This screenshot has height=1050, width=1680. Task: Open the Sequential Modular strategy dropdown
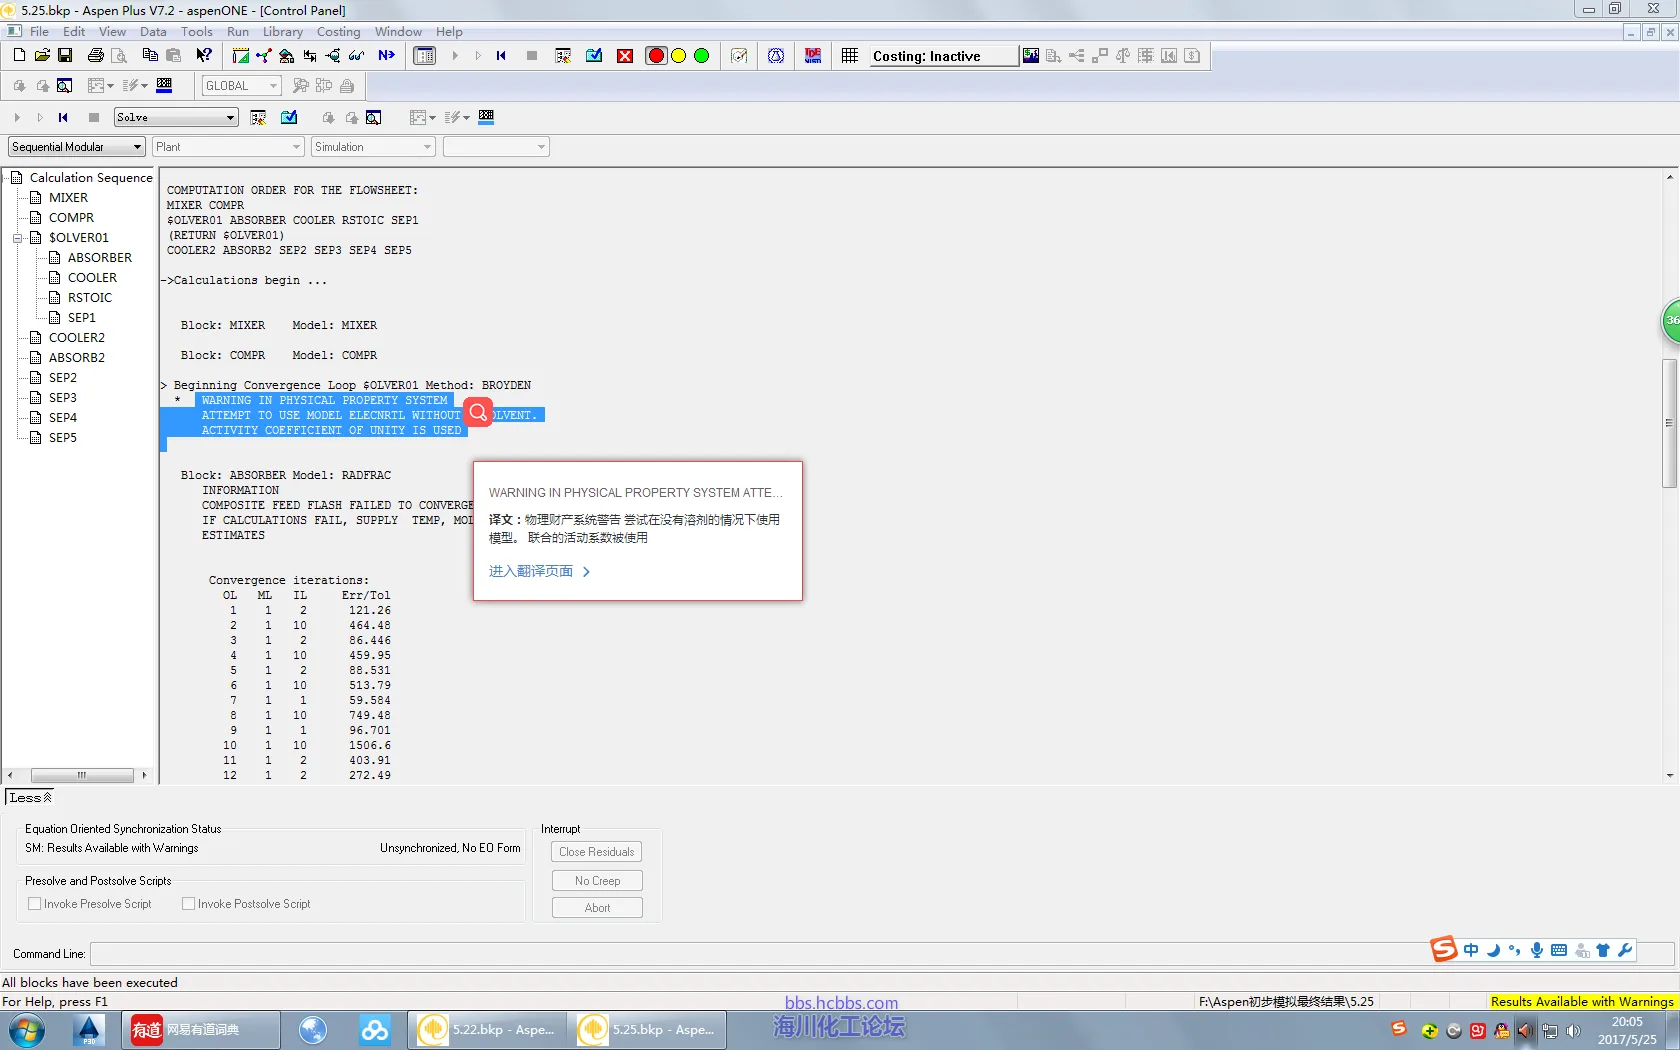77,147
